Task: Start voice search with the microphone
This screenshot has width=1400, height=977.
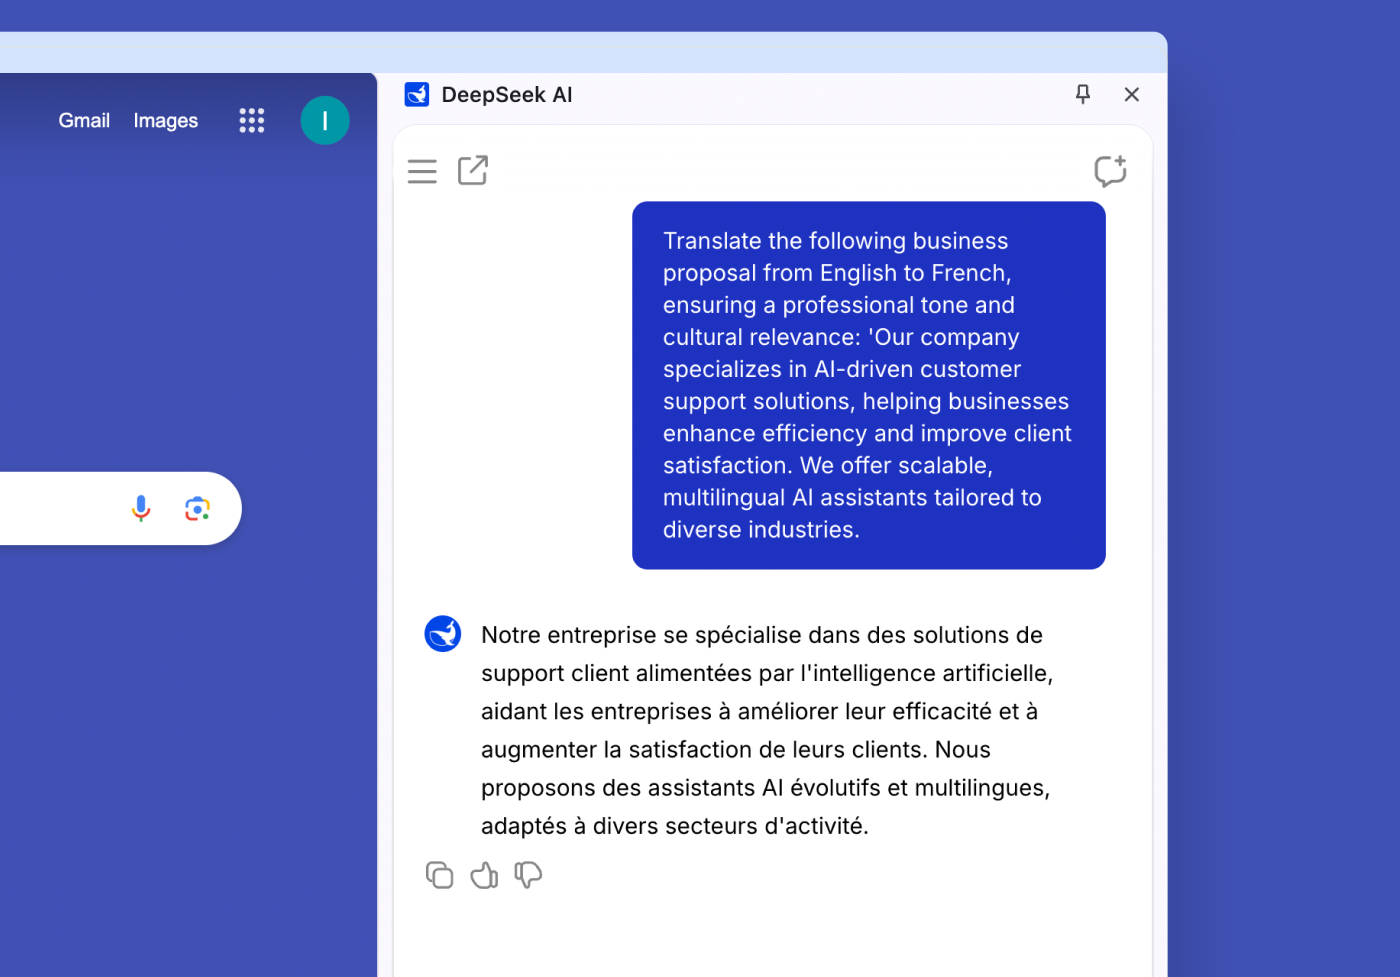Action: pos(141,509)
